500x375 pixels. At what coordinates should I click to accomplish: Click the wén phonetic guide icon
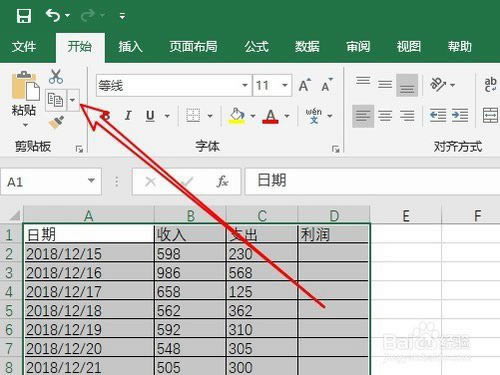click(314, 116)
